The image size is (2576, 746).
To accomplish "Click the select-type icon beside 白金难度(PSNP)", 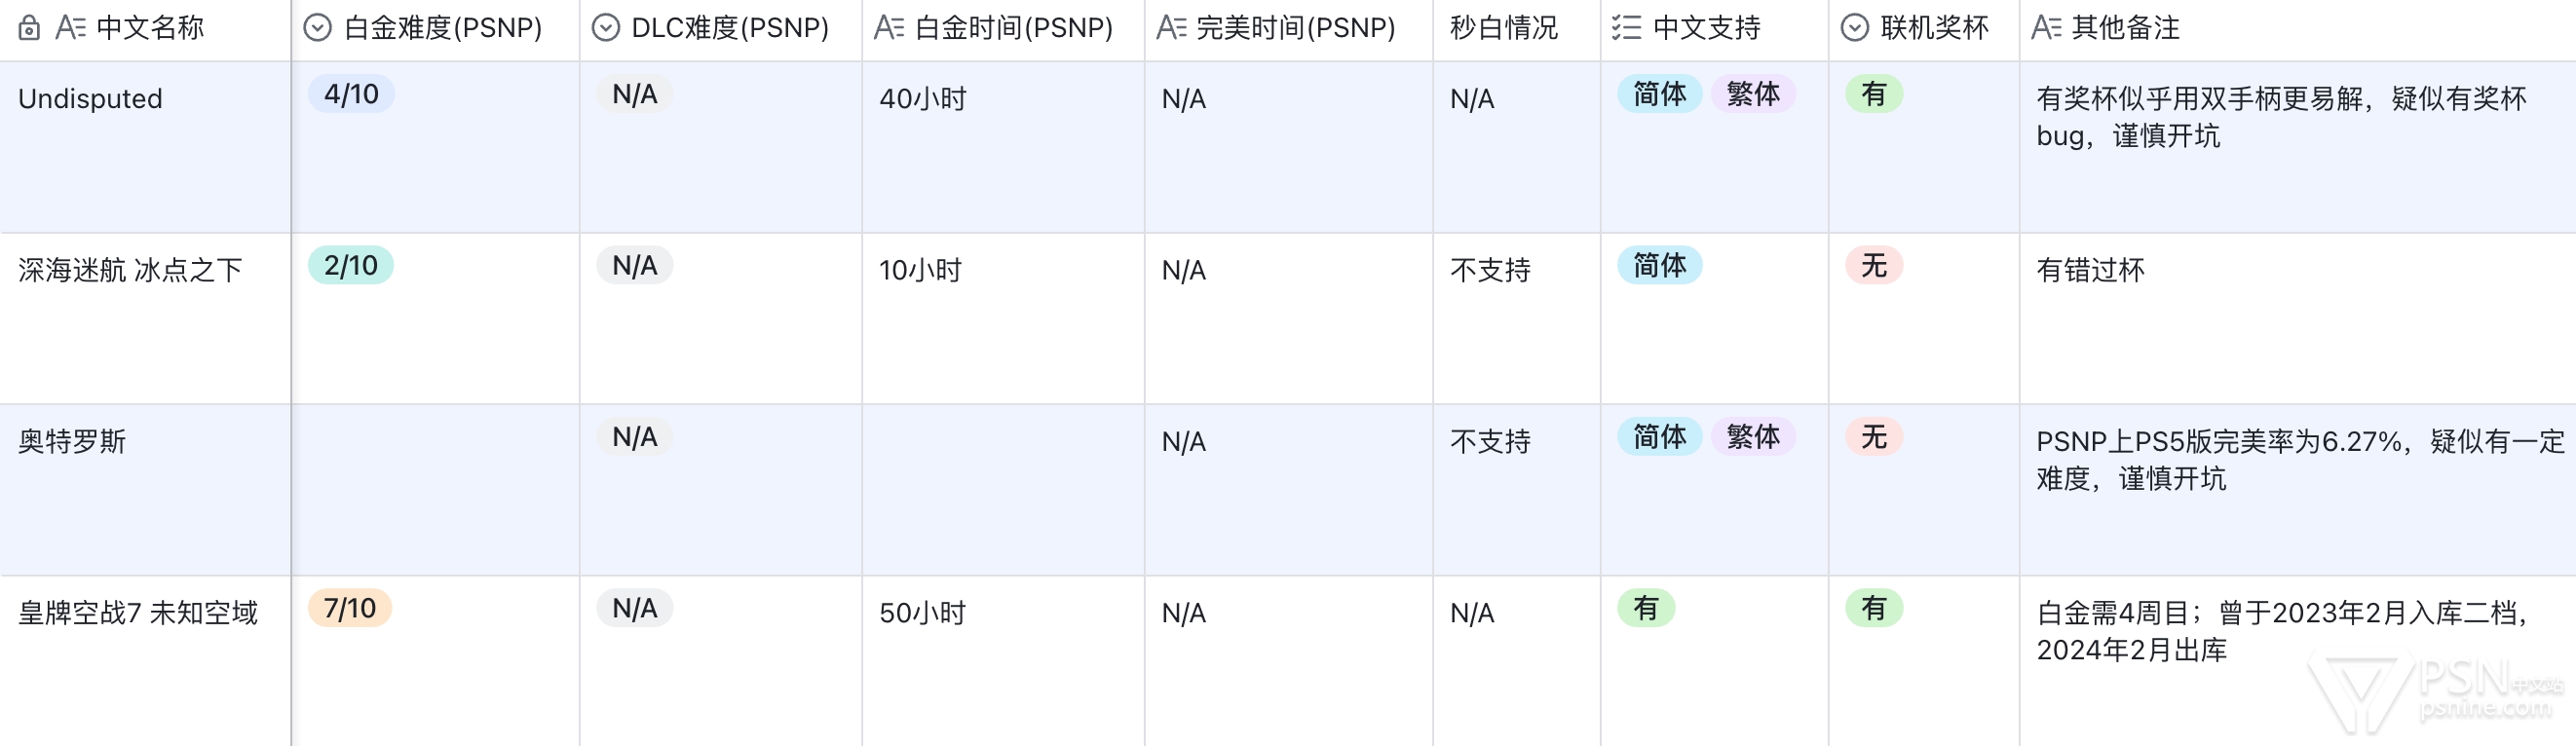I will click(x=317, y=28).
